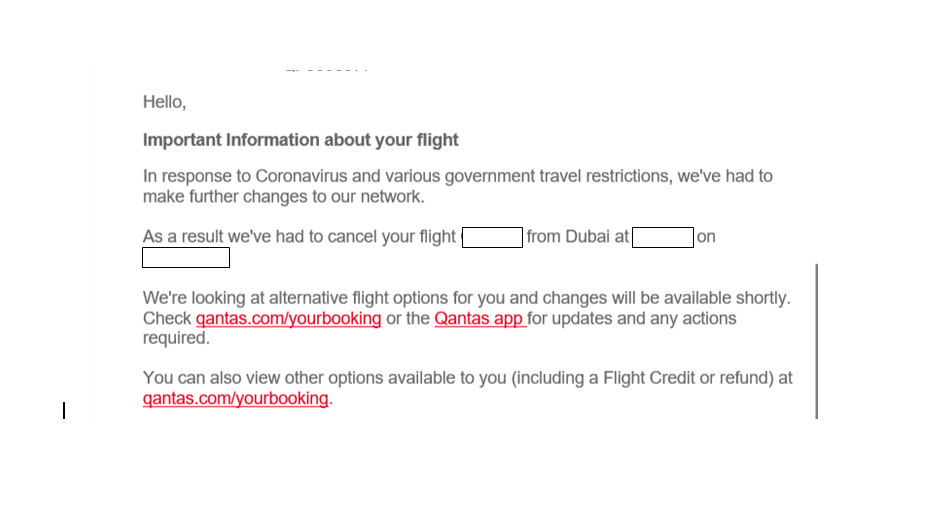
Task: Click the 'Important Information about your flight' heading
Action: [300, 140]
